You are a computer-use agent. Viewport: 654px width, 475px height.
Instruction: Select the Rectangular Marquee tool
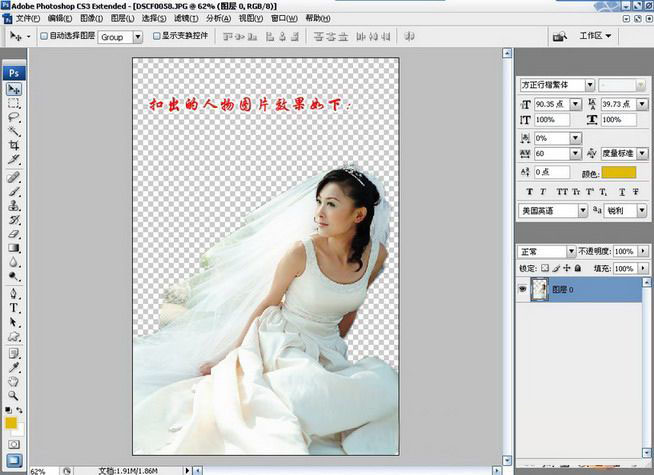coord(15,103)
